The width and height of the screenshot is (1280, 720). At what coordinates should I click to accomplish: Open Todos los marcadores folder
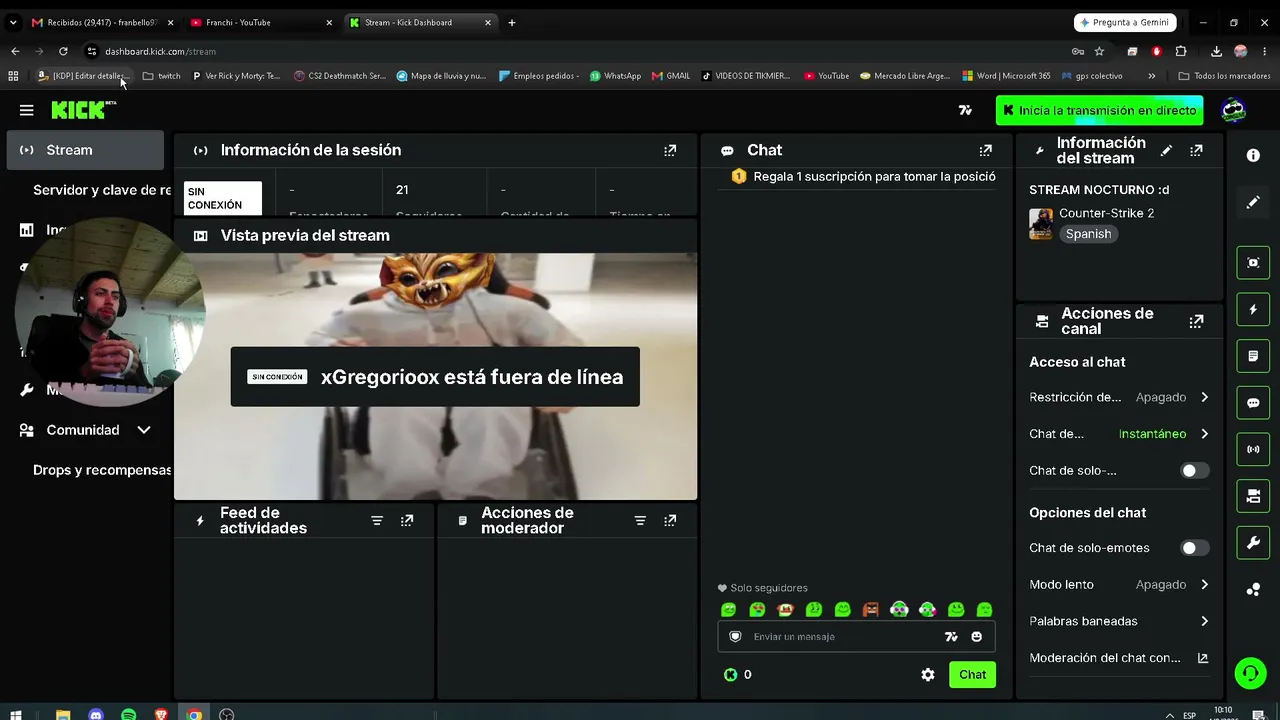[x=1224, y=76]
